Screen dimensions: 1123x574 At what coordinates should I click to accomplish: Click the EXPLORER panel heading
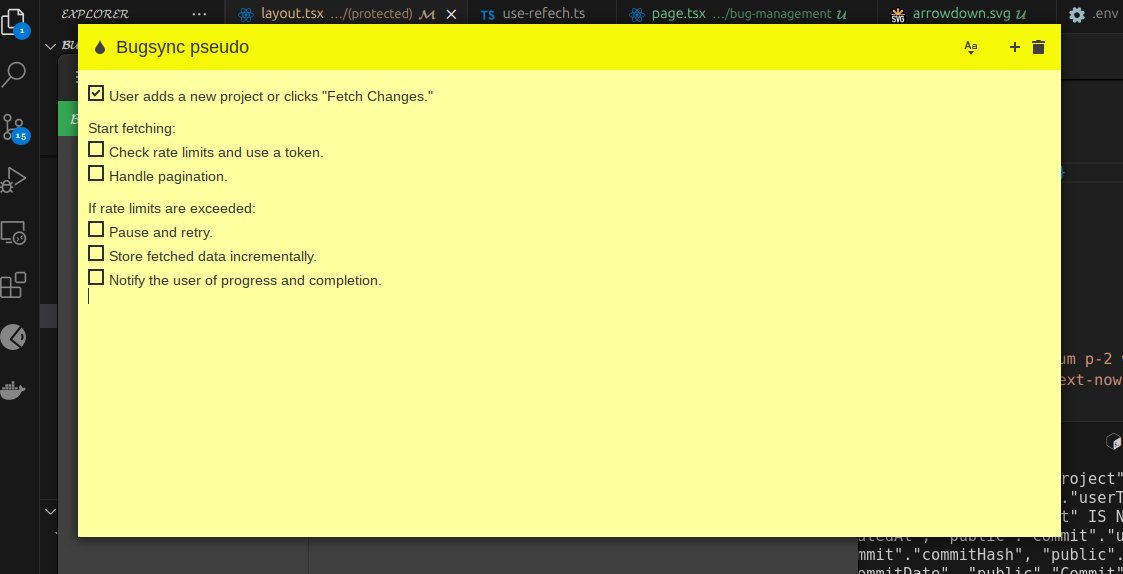pyautogui.click(x=95, y=14)
